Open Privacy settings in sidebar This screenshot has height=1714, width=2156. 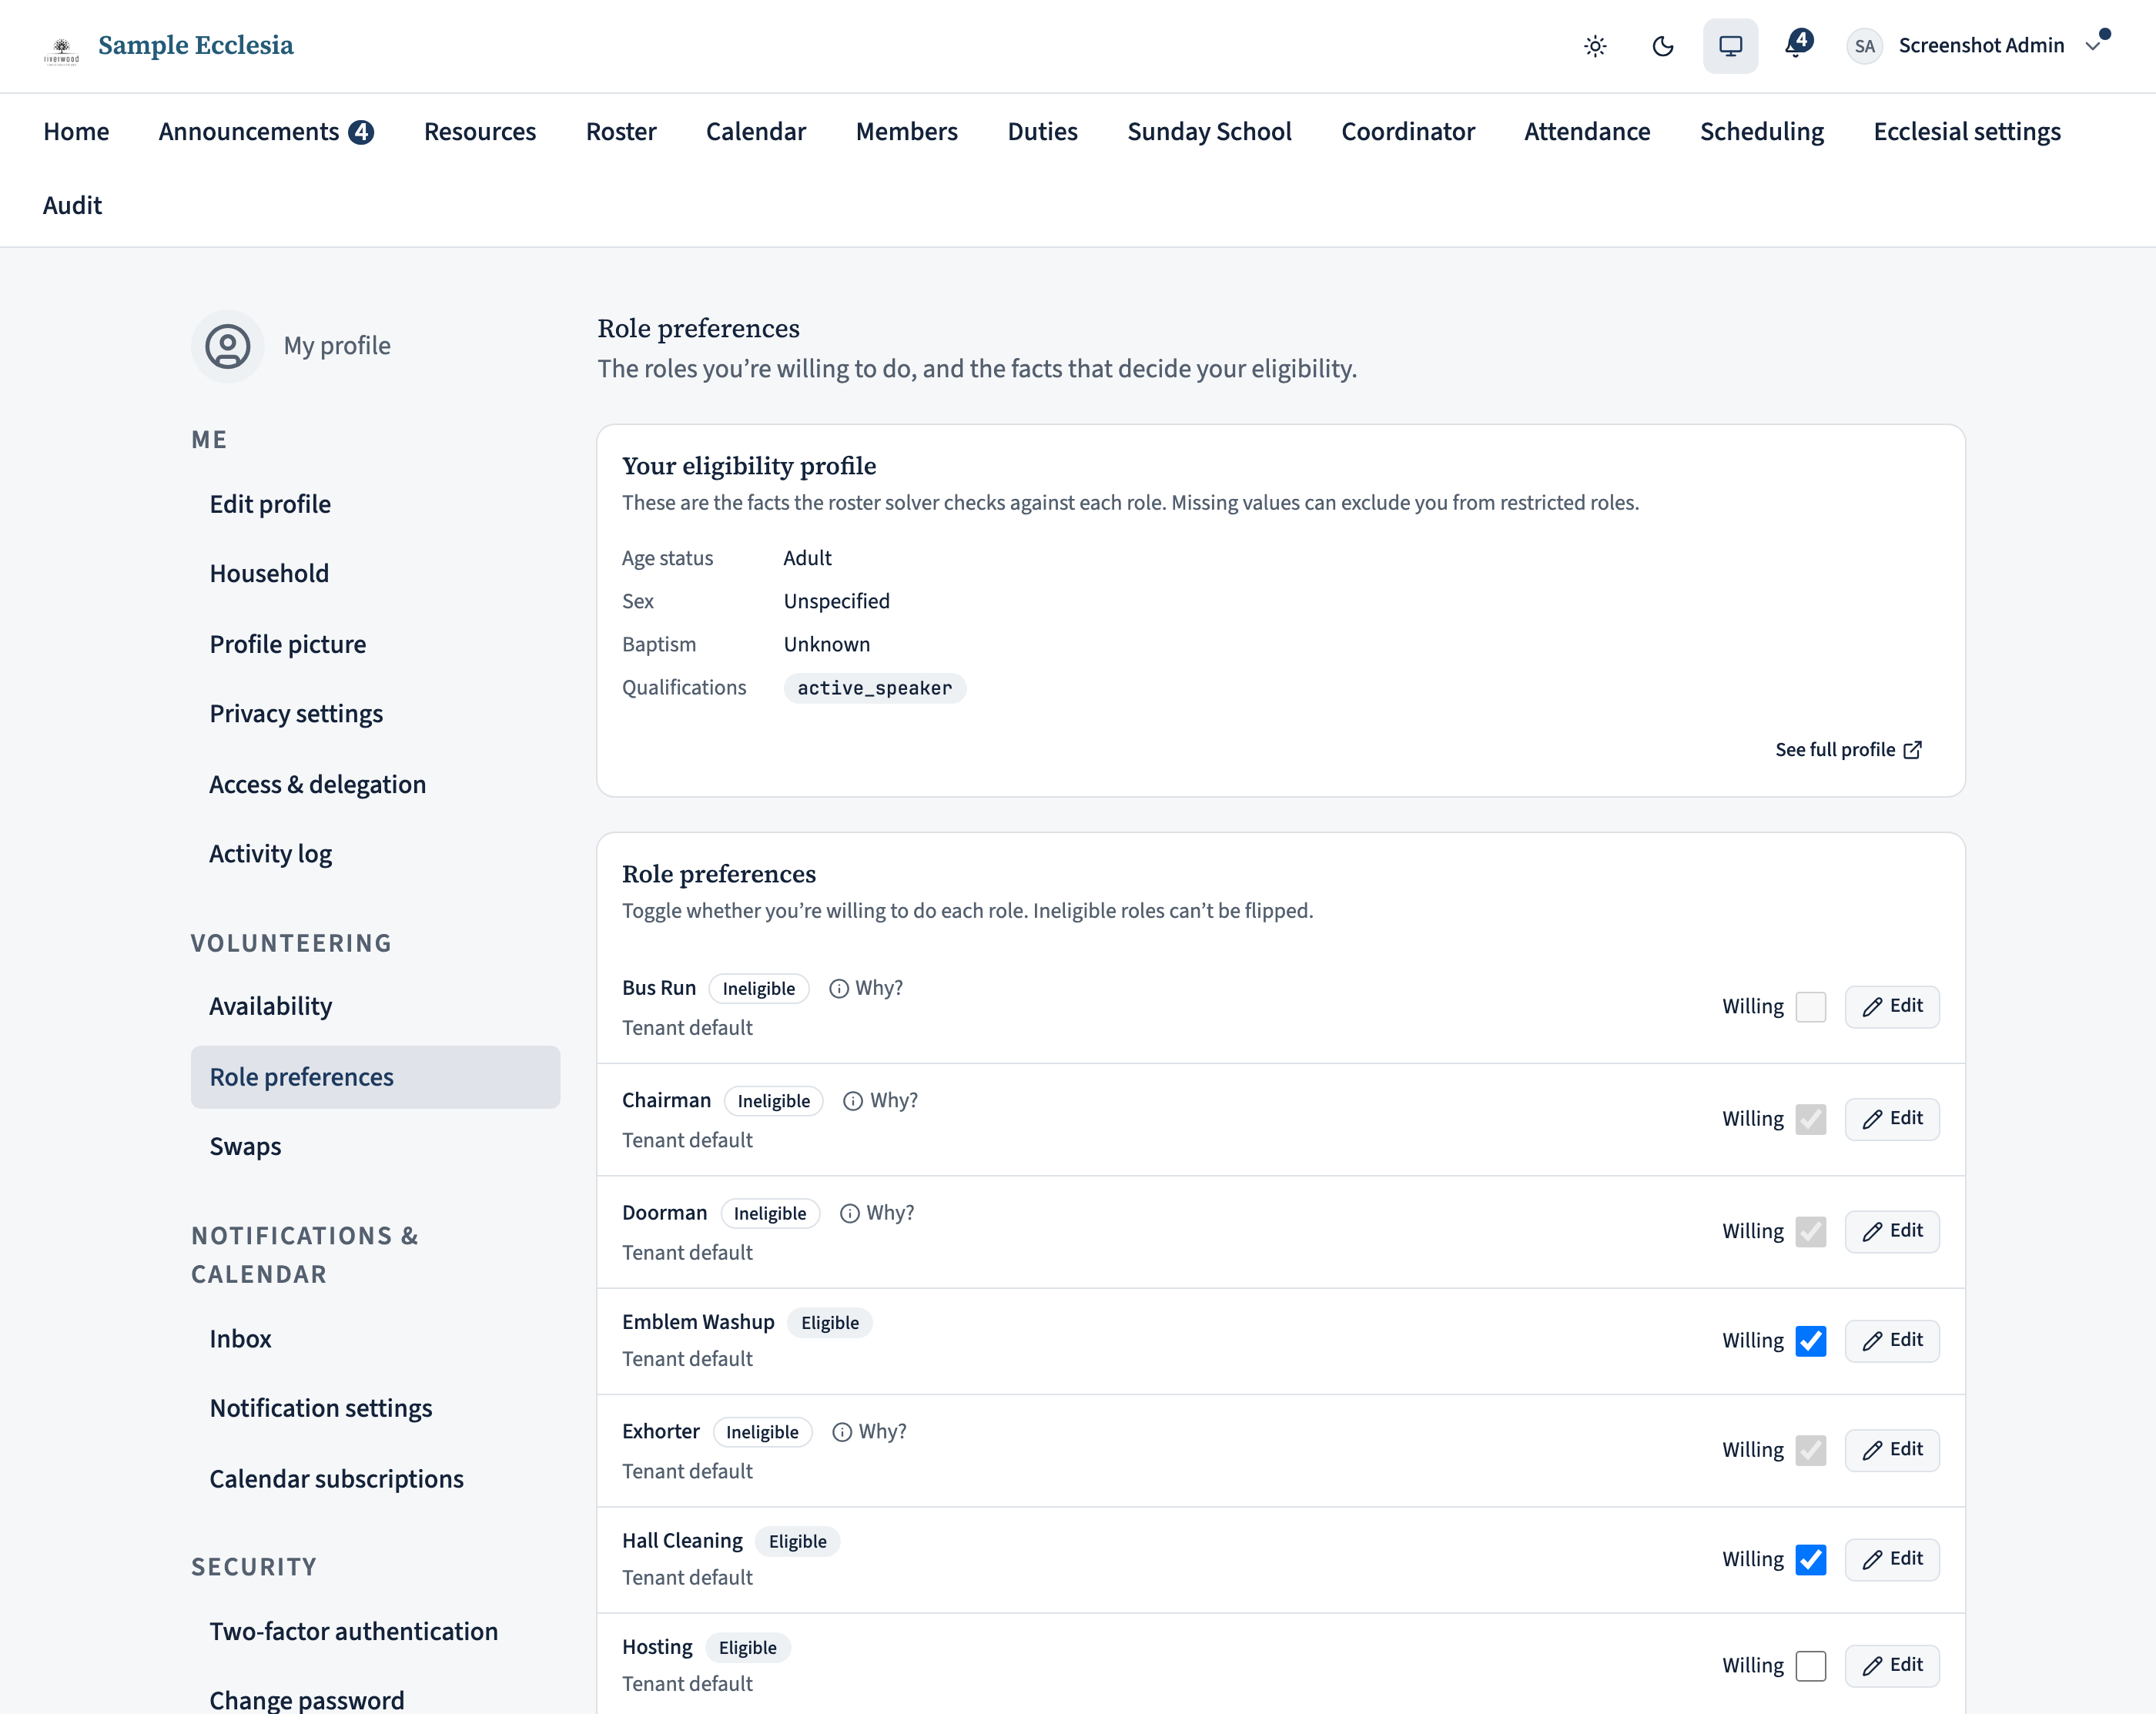coord(375,714)
